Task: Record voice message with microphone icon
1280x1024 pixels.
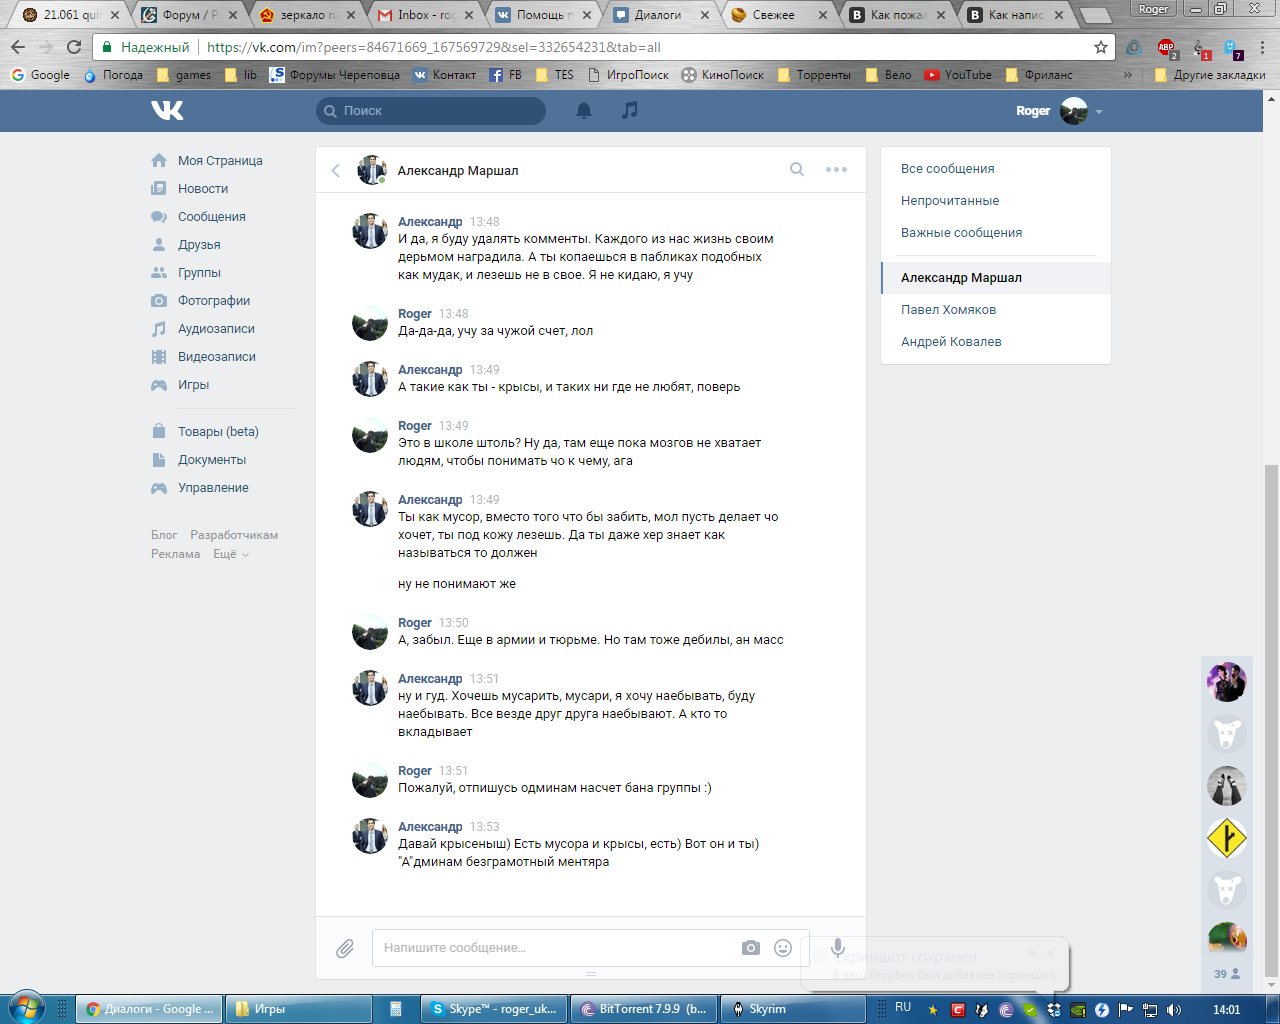Action: coord(838,948)
